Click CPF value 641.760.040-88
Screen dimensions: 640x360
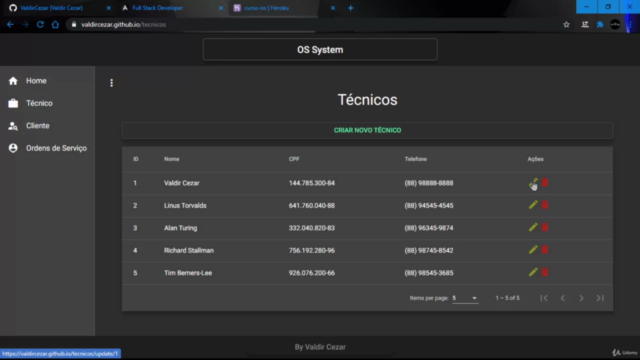(x=311, y=205)
